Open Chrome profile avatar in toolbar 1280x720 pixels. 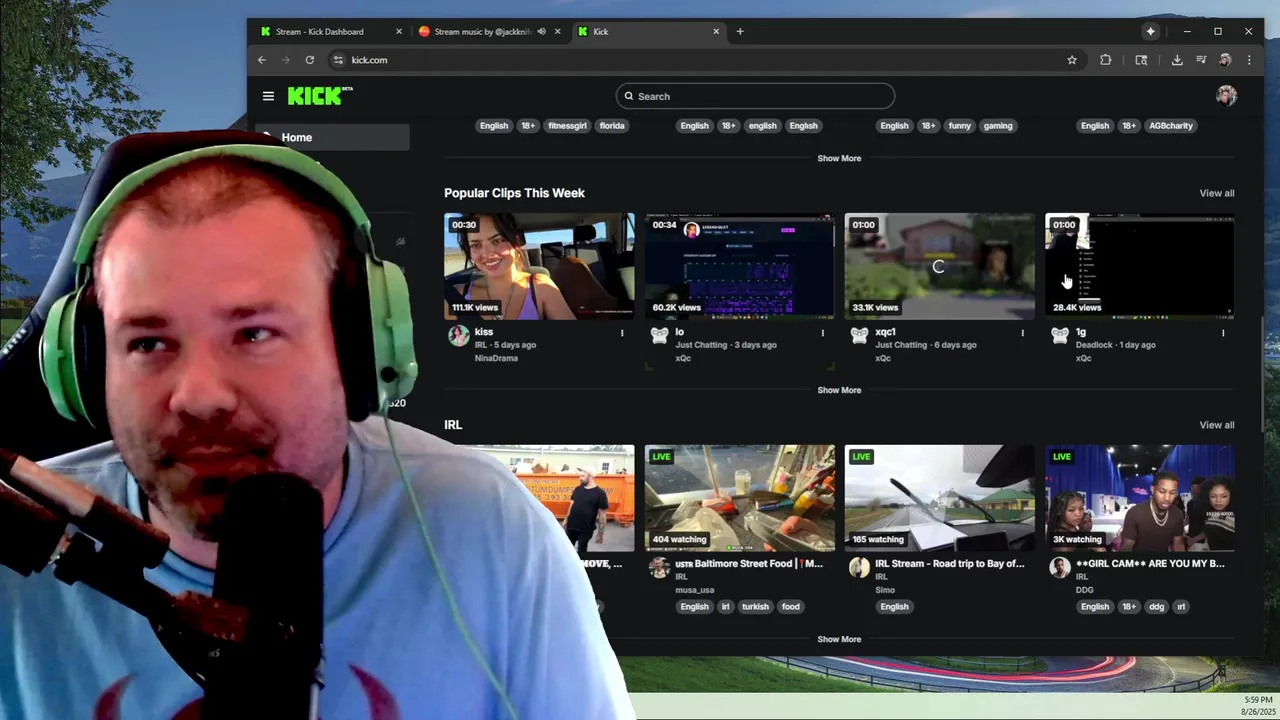pos(1225,60)
